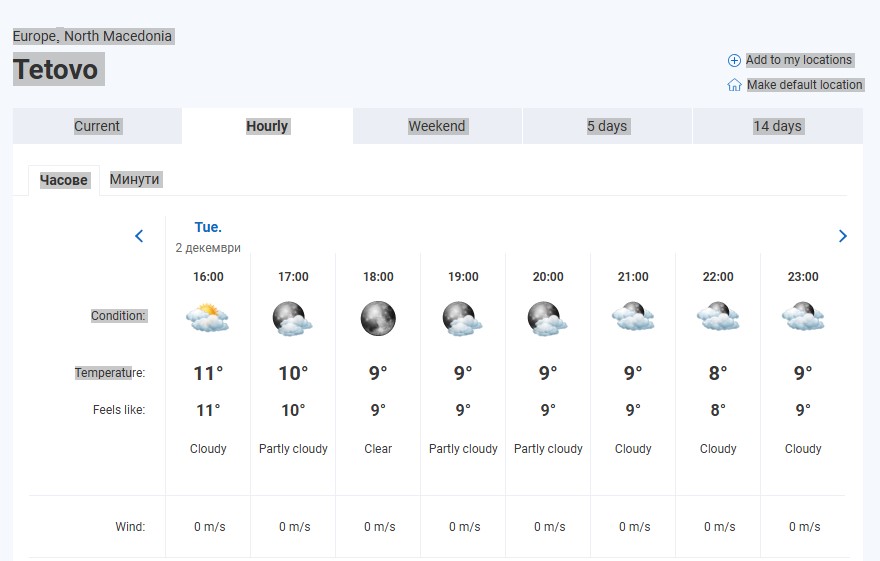This screenshot has height=561, width=880.
Task: Advance to next hours with right chevron
Action: (x=842, y=236)
